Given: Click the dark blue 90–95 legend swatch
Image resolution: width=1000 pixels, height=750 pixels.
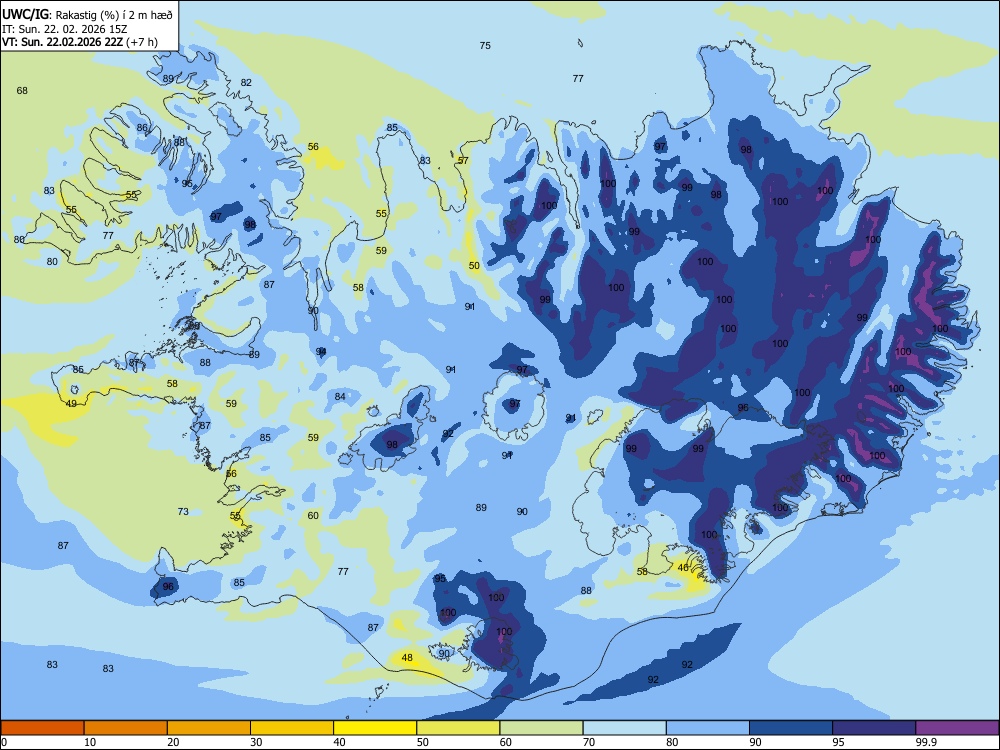Looking at the screenshot, I should click(x=791, y=728).
